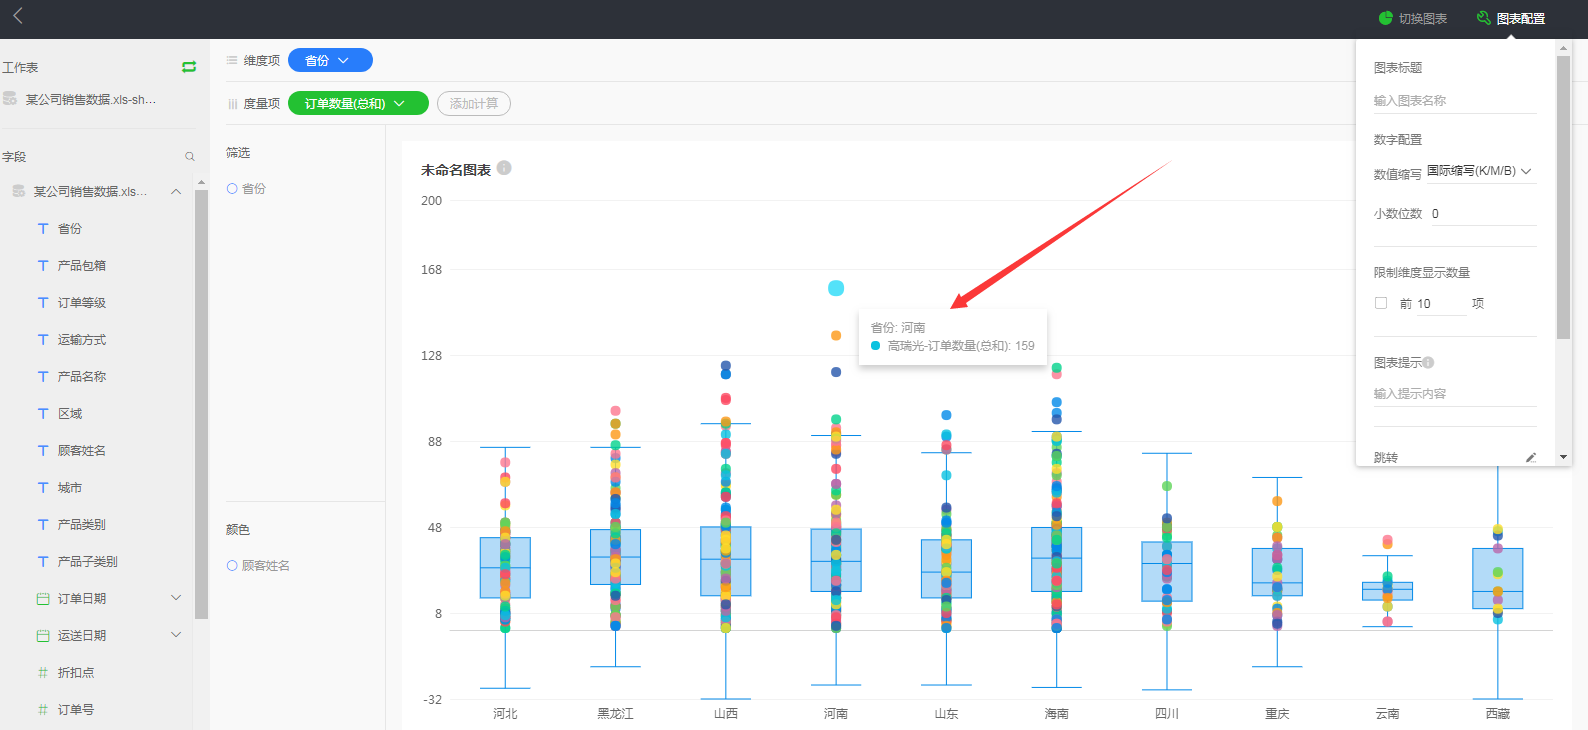Open field search with the magnifier icon
1588x730 pixels.
(190, 157)
